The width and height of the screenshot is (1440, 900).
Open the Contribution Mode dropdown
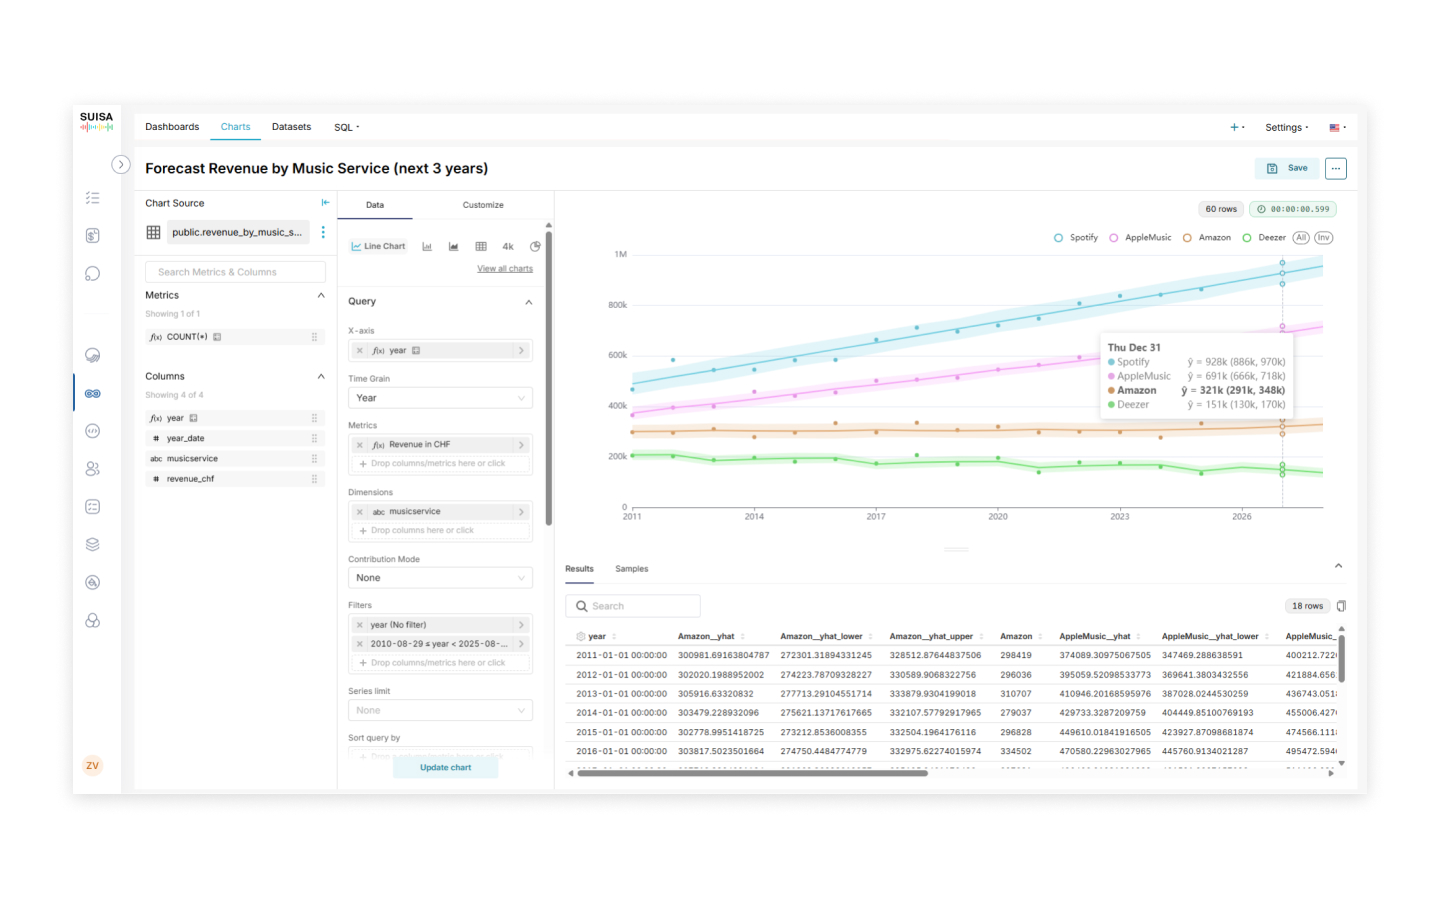(440, 578)
